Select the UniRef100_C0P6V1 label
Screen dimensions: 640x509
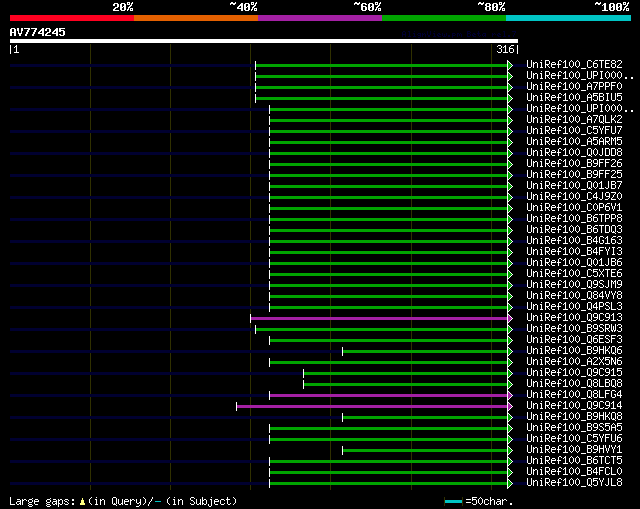click(574, 208)
